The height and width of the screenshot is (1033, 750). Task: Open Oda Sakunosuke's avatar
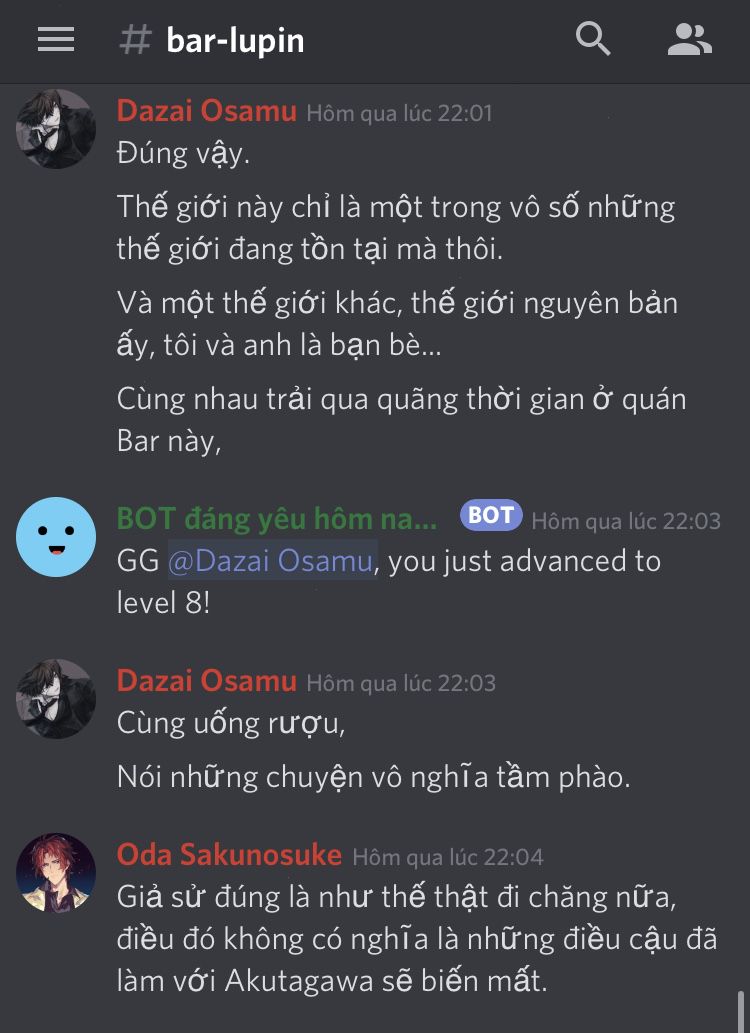(56, 873)
